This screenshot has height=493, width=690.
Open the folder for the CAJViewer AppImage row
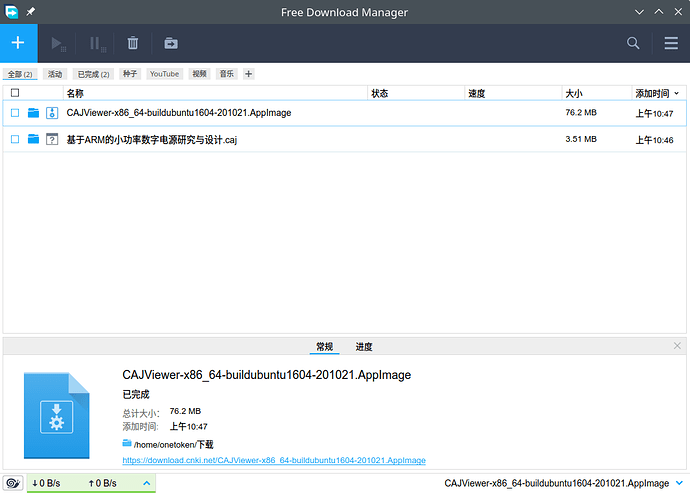pos(33,113)
